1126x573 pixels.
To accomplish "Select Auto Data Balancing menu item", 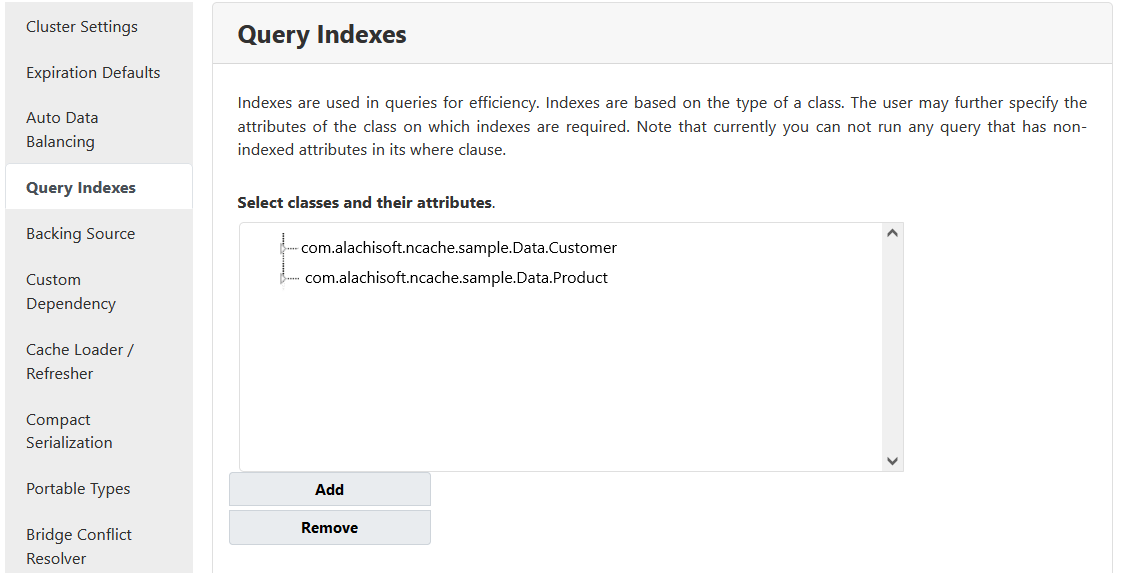I will (62, 130).
